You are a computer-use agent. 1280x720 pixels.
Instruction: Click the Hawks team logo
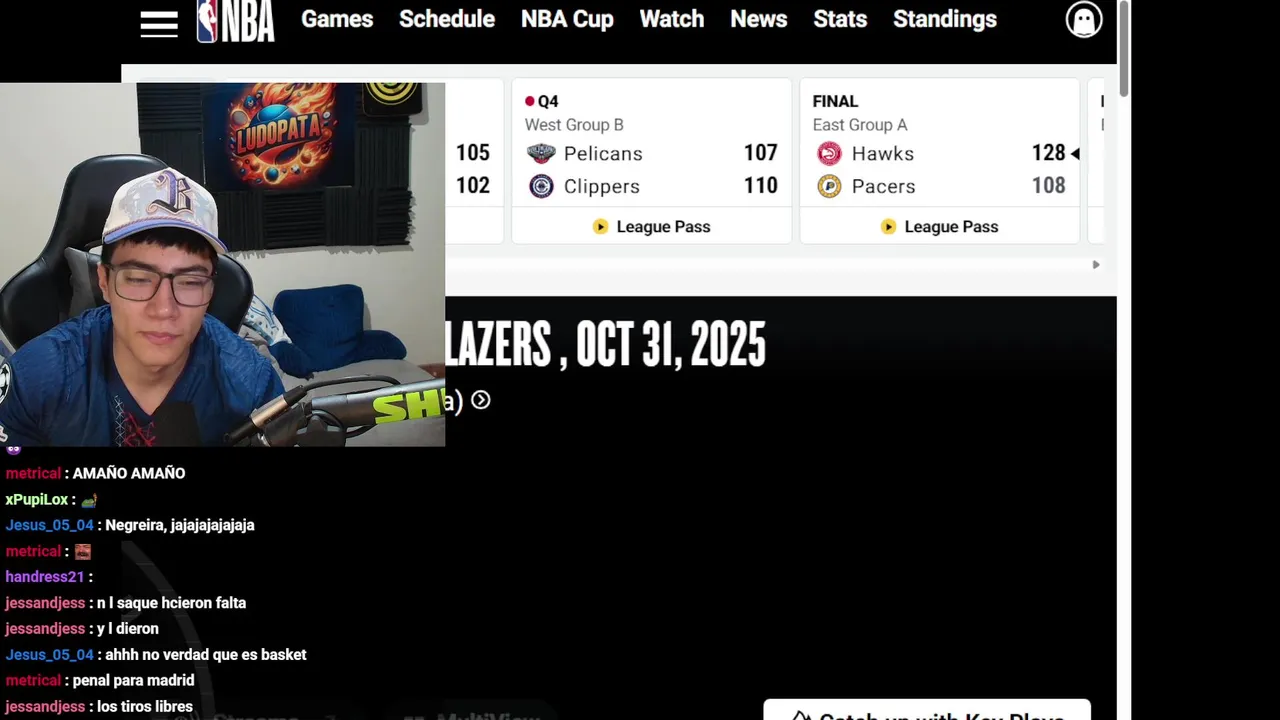[x=829, y=153]
